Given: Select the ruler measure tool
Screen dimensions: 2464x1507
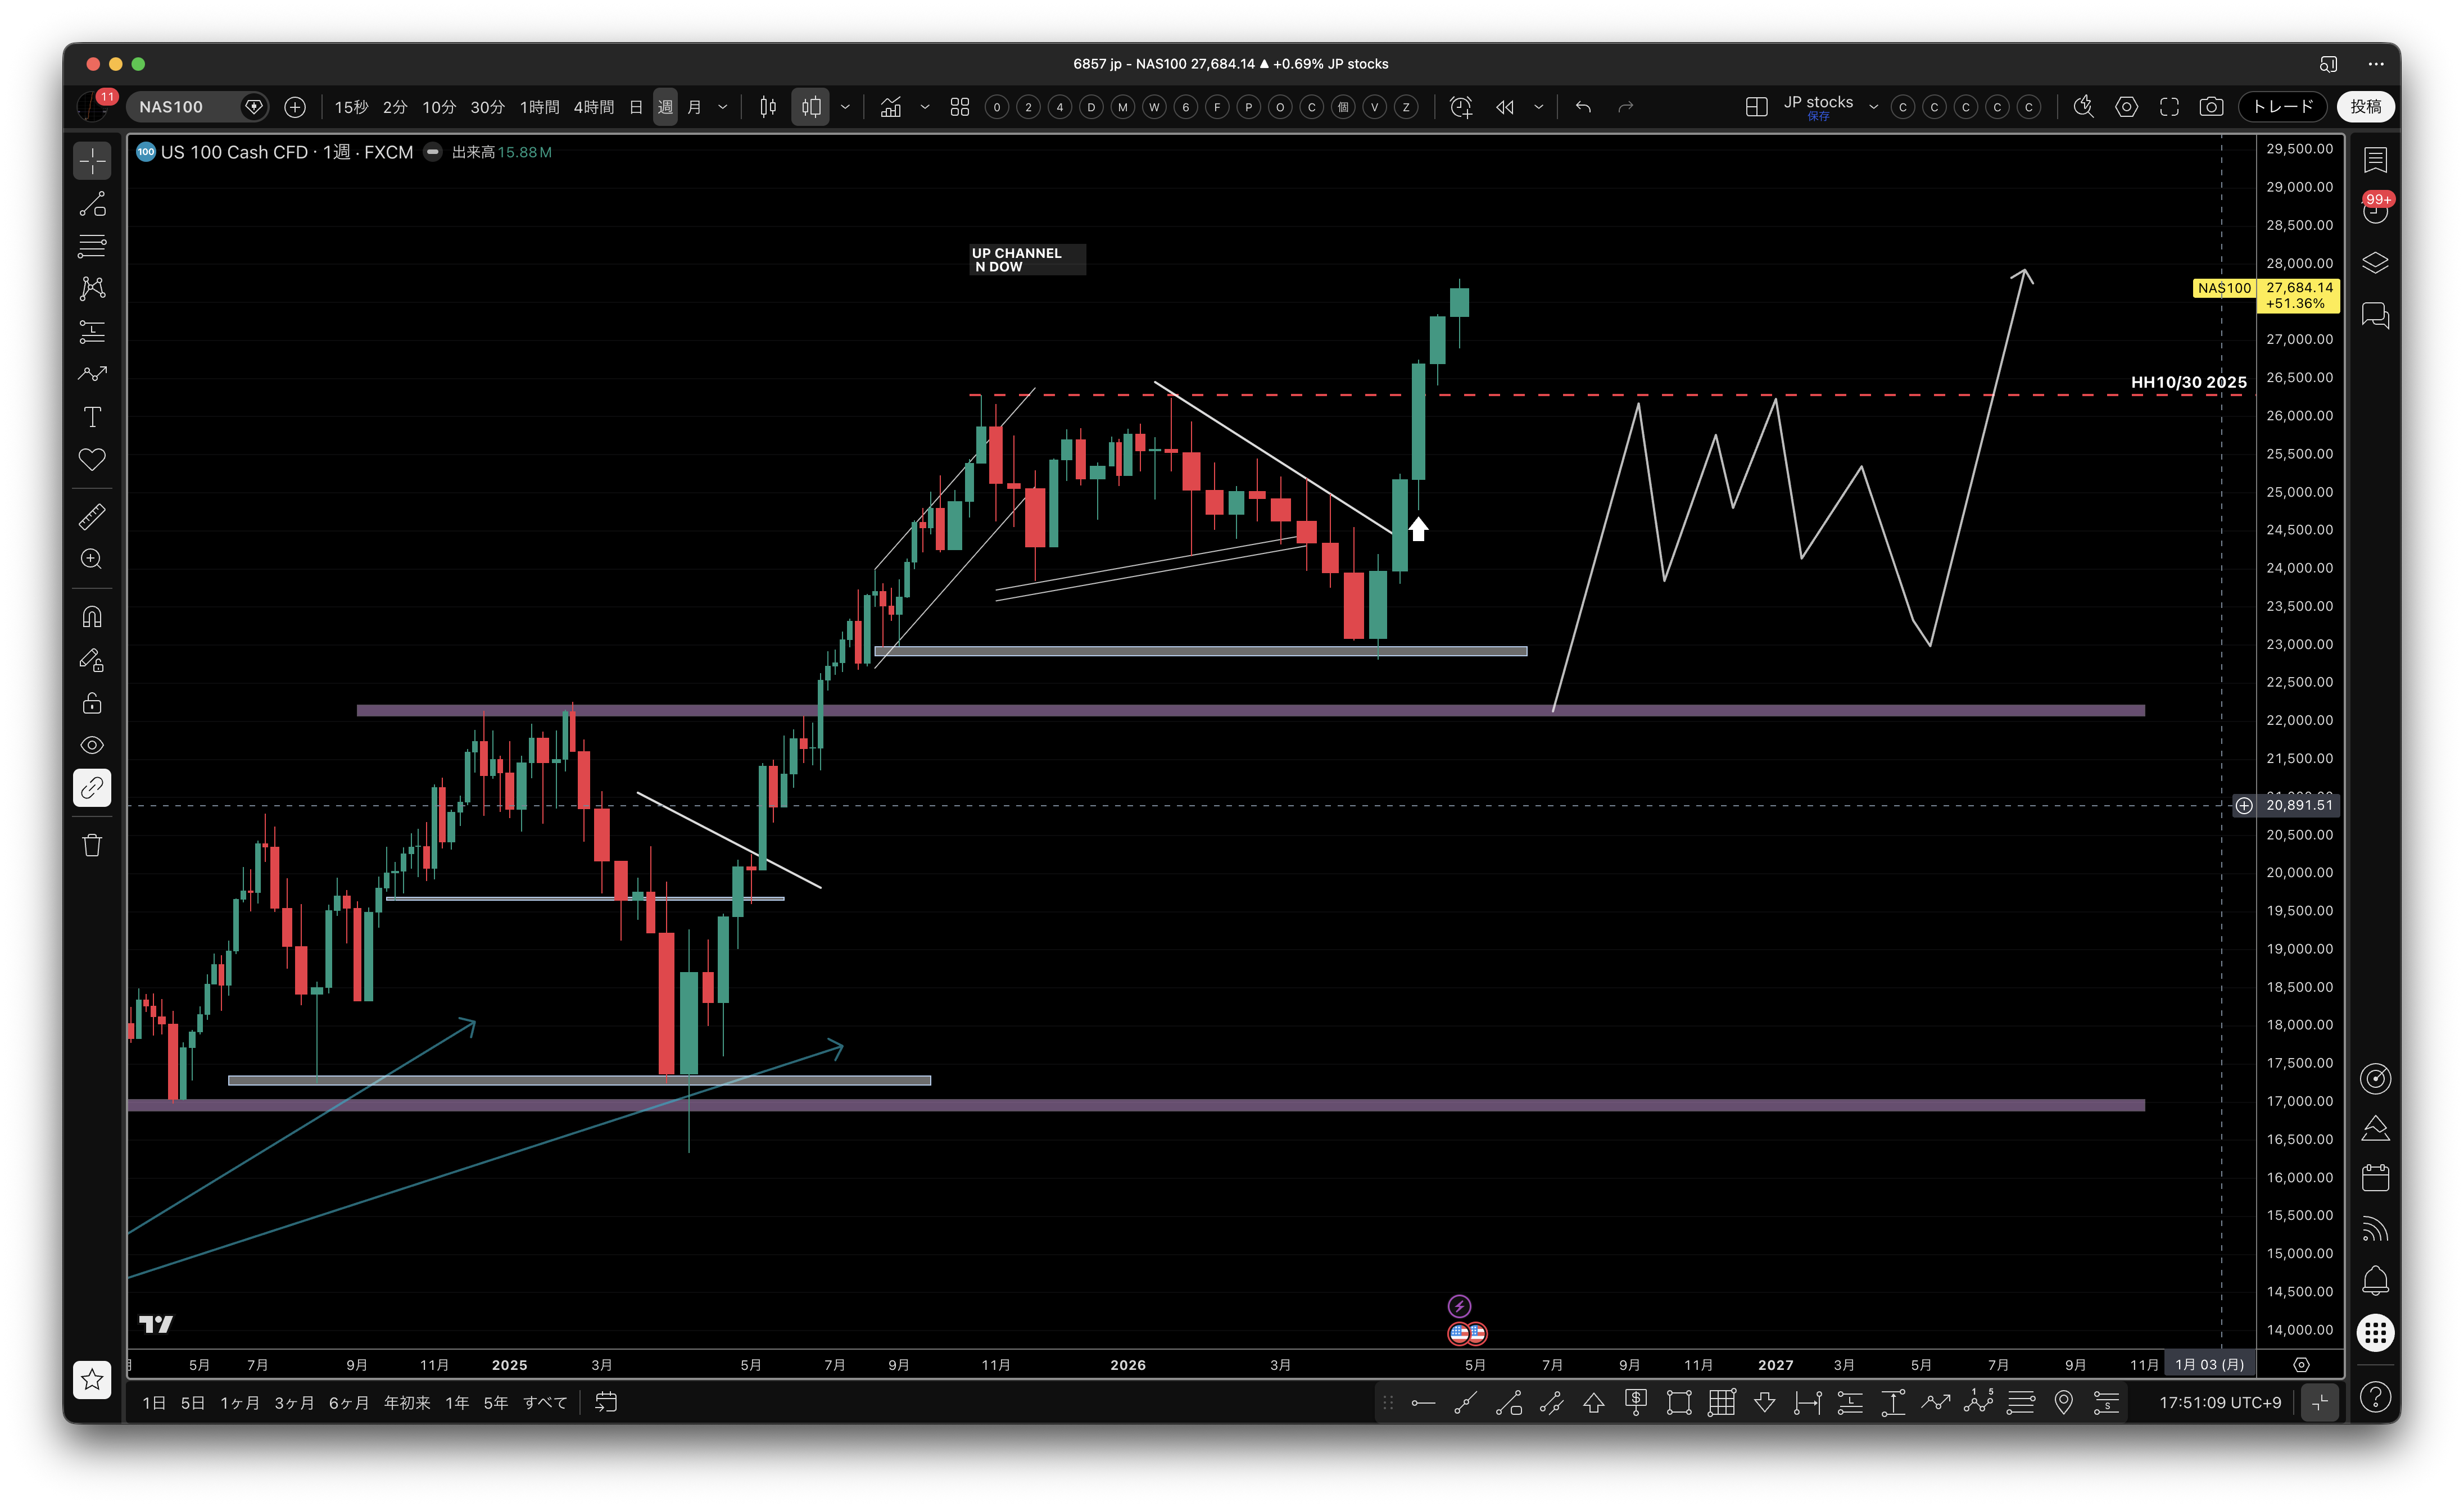Looking at the screenshot, I should [92, 517].
